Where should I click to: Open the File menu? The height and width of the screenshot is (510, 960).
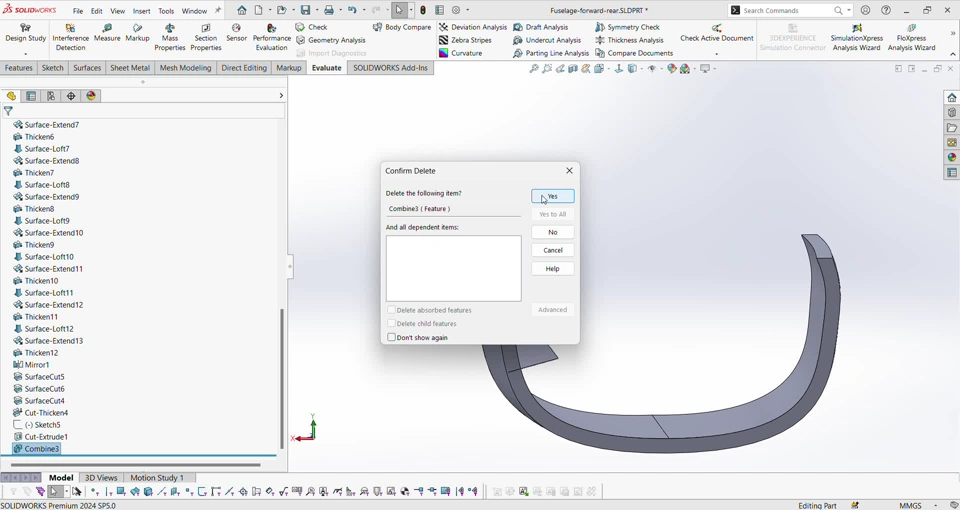78,11
